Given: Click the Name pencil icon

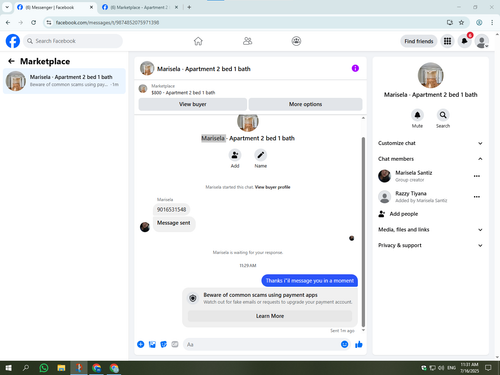Looking at the screenshot, I should pyautogui.click(x=260, y=155).
